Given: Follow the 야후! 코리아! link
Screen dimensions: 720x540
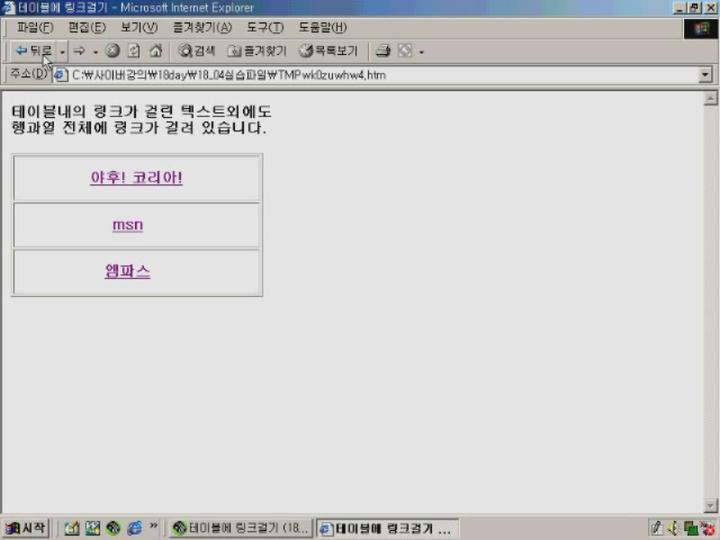Looking at the screenshot, I should tap(136, 177).
